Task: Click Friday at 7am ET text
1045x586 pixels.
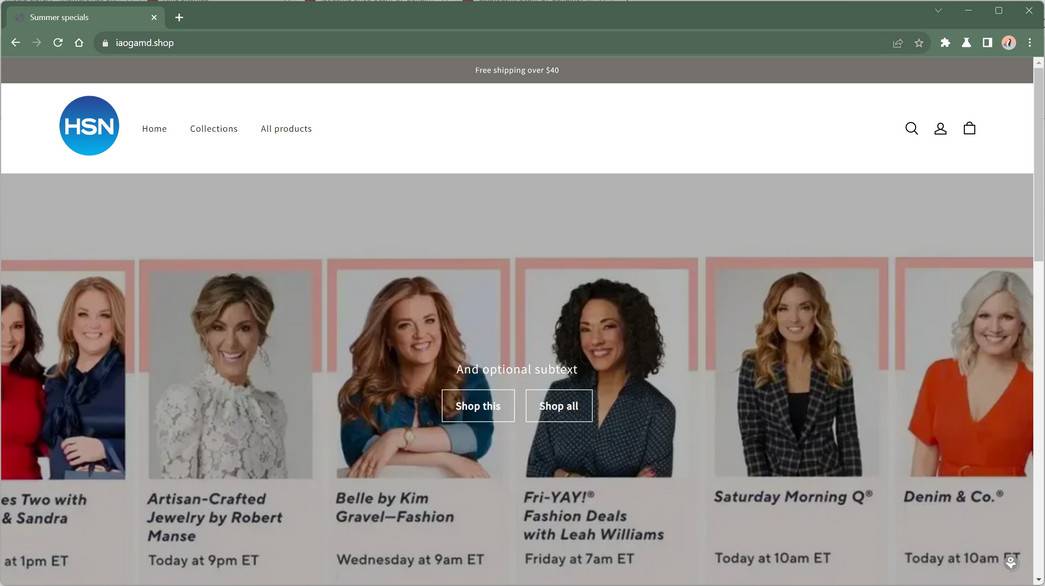Action: click(x=579, y=559)
